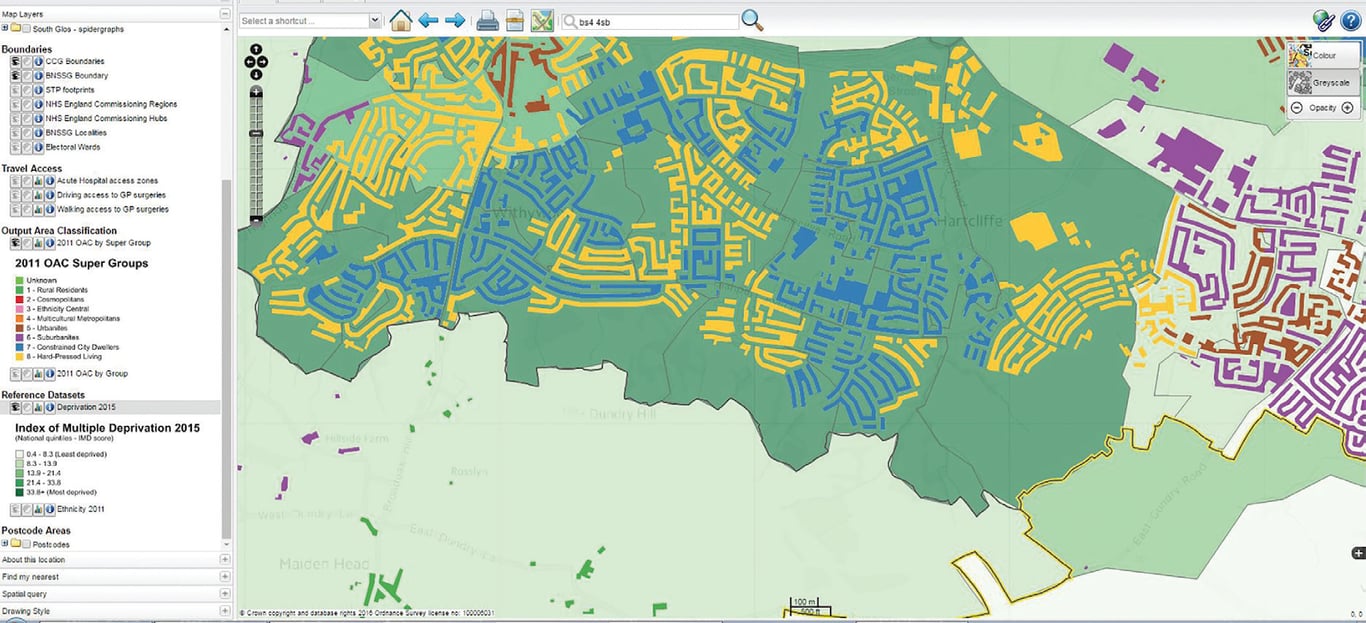Expand the Find my nearest panel
The width and height of the screenshot is (1366, 623).
[224, 577]
